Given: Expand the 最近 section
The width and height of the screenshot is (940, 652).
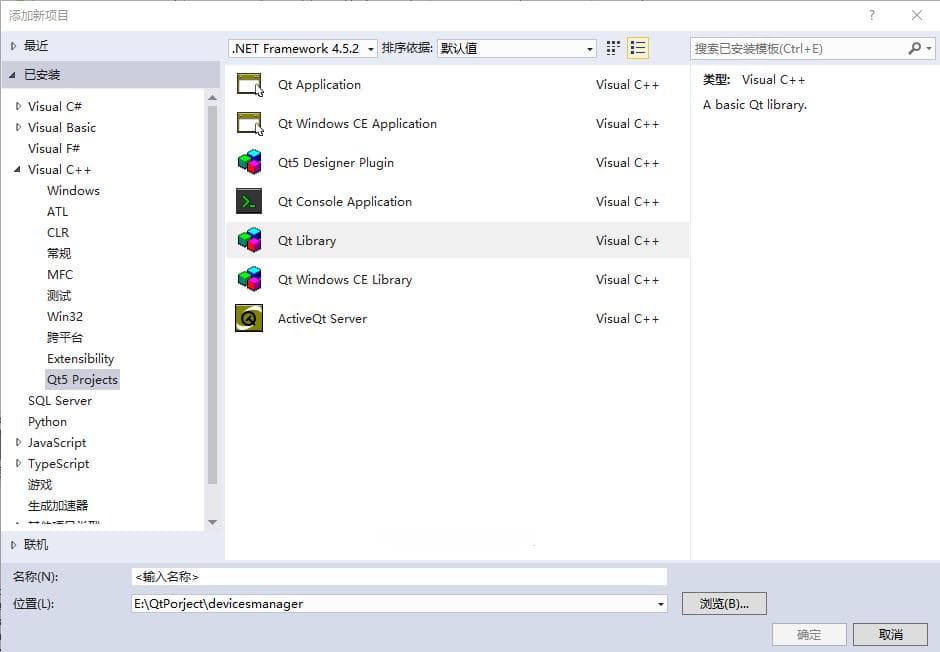Looking at the screenshot, I should click(x=13, y=46).
